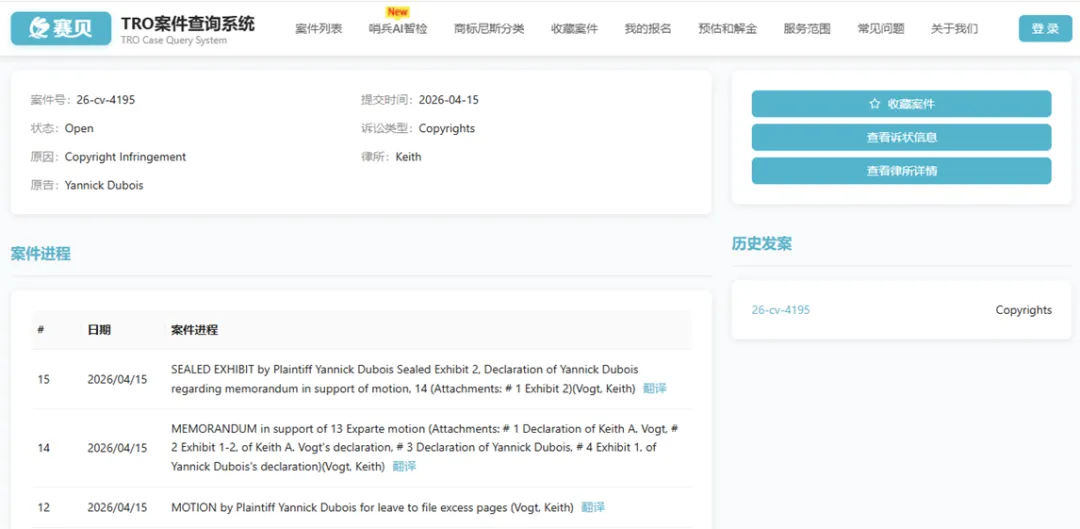Click the 提交时间 value 2026-04-15
The height and width of the screenshot is (529, 1080).
click(448, 100)
